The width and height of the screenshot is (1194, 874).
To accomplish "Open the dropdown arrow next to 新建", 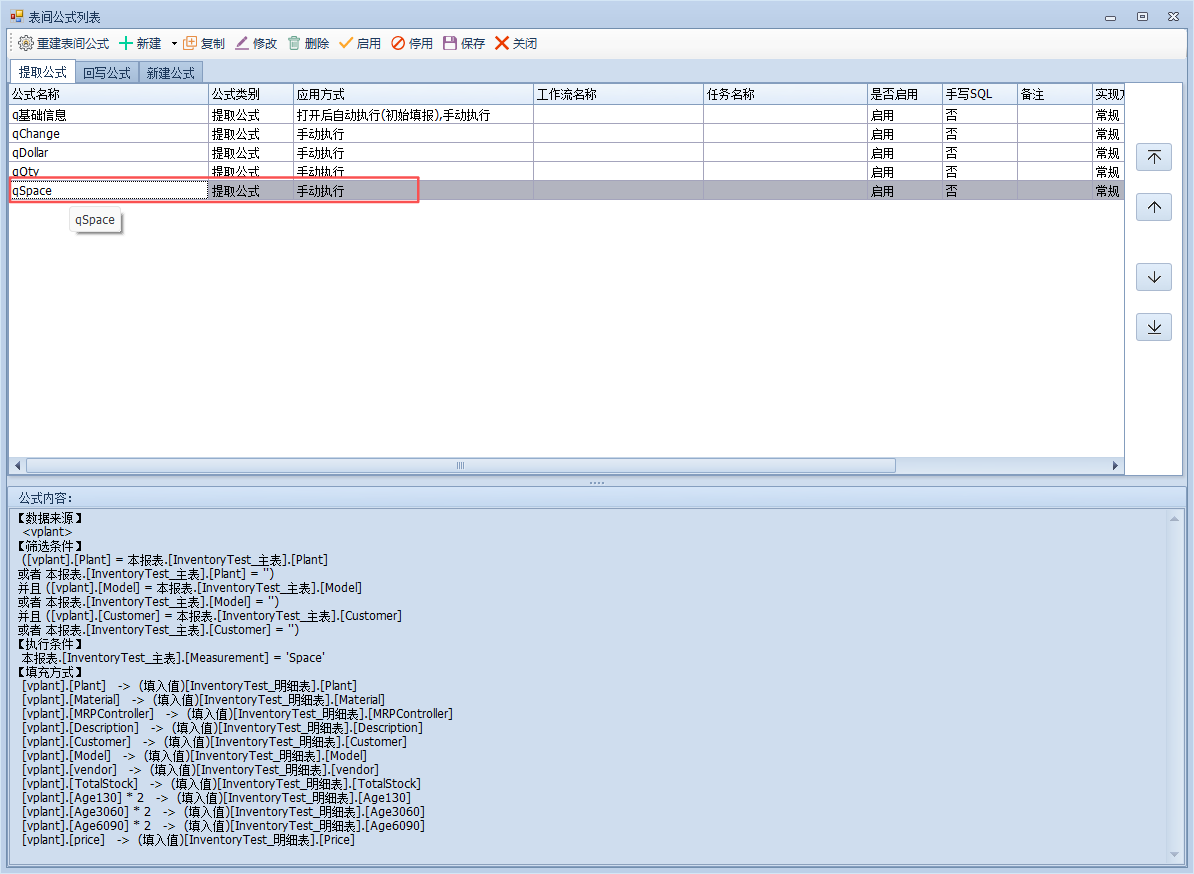I will [x=174, y=43].
